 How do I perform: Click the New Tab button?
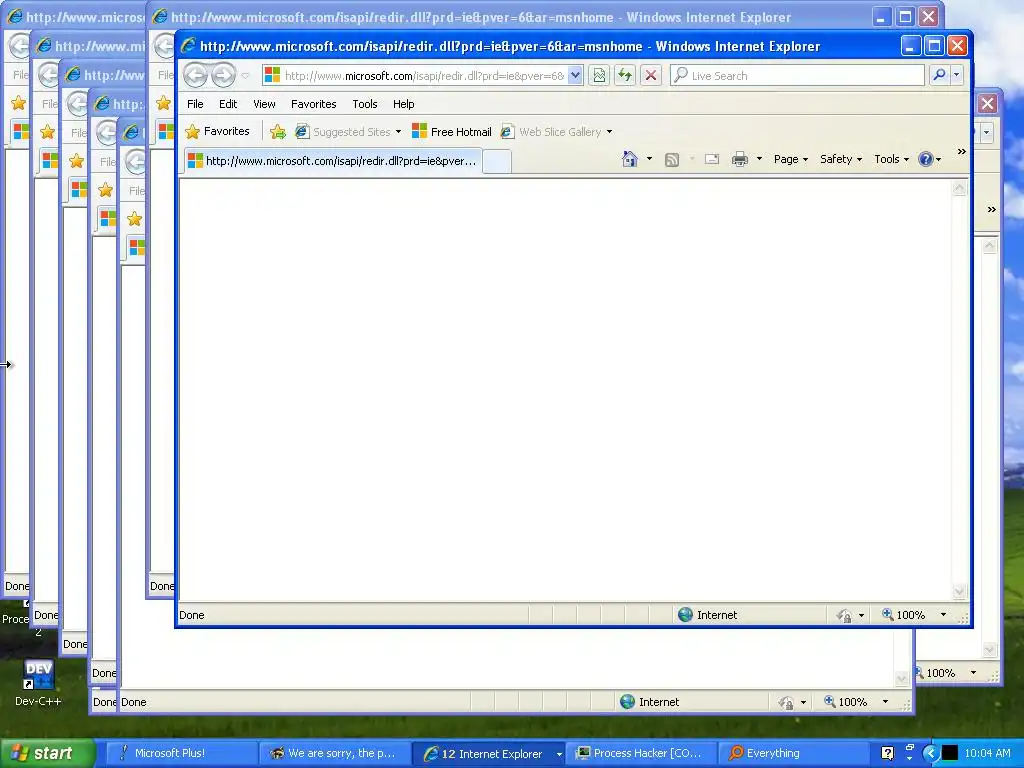tap(497, 161)
